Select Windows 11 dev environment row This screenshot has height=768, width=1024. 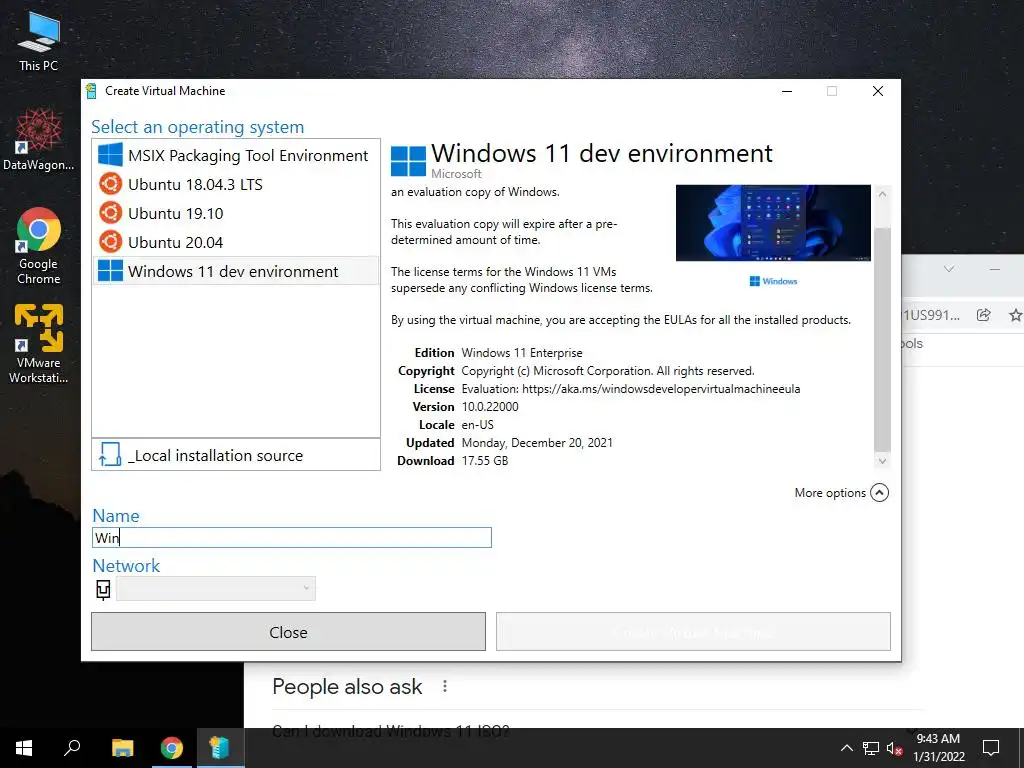pyautogui.click(x=236, y=270)
